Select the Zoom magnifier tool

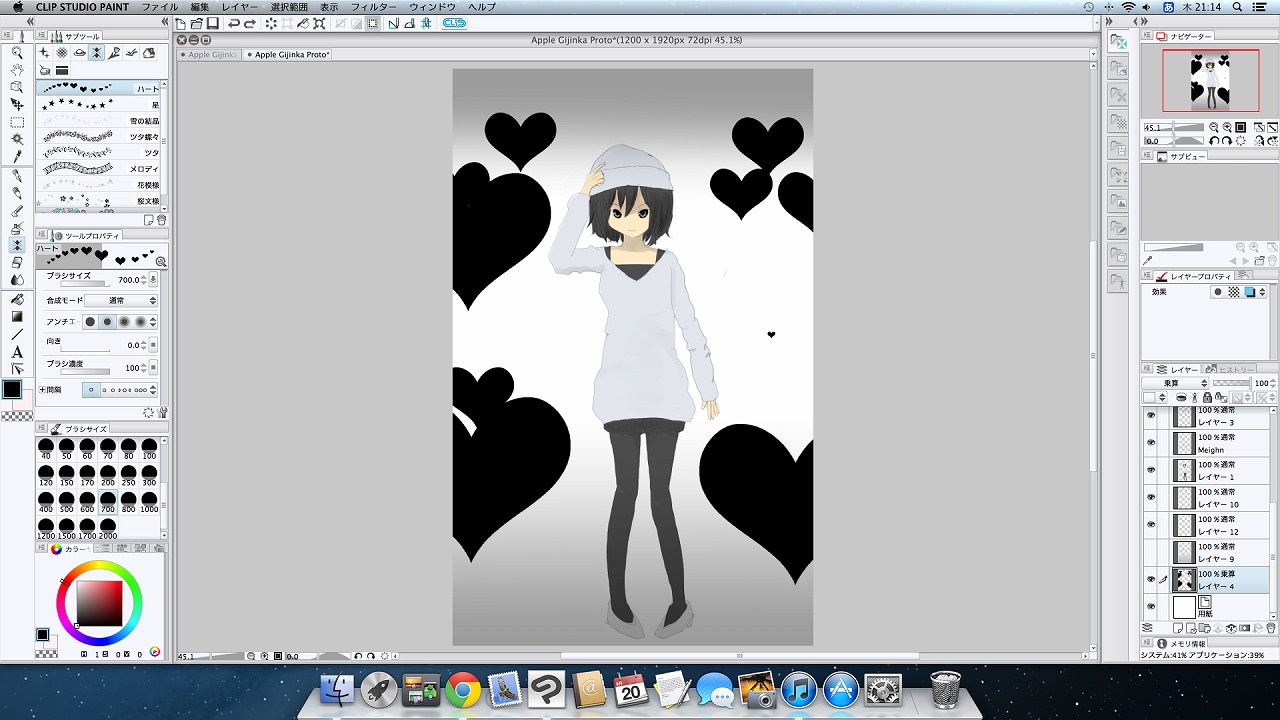coord(17,52)
